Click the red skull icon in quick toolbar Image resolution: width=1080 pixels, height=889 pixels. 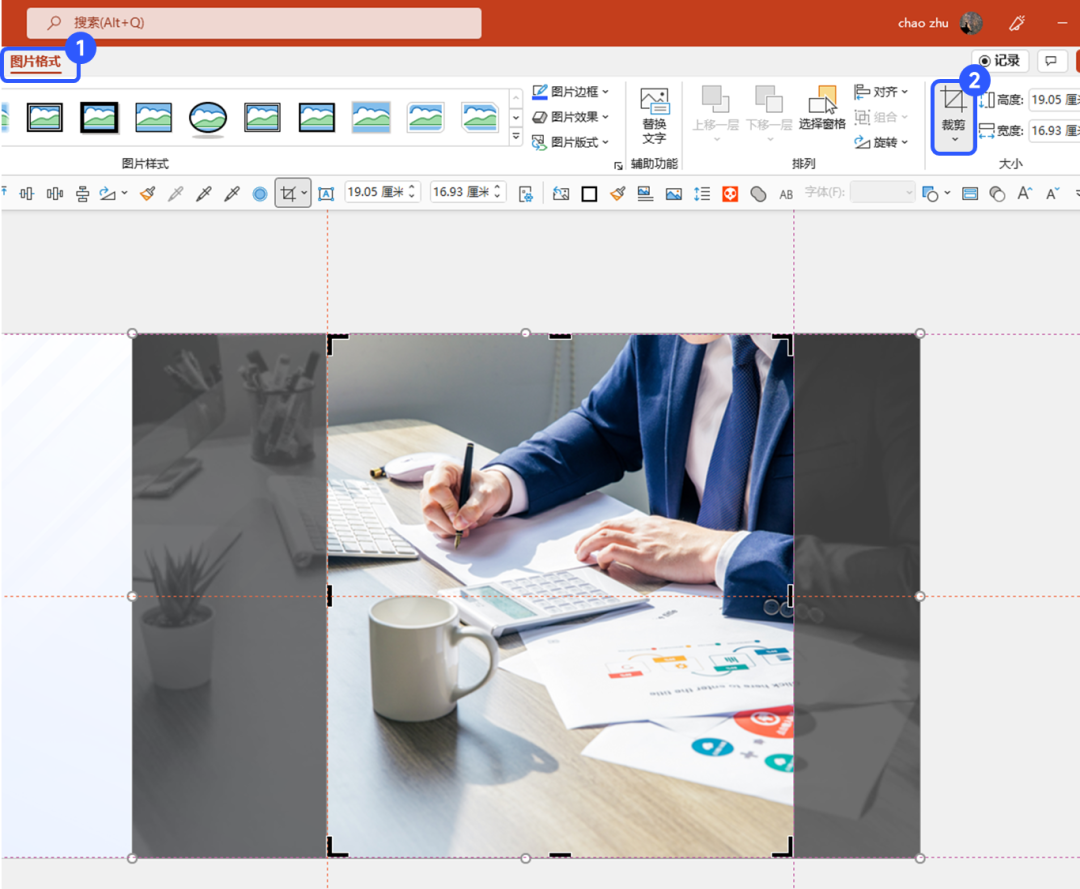click(730, 194)
